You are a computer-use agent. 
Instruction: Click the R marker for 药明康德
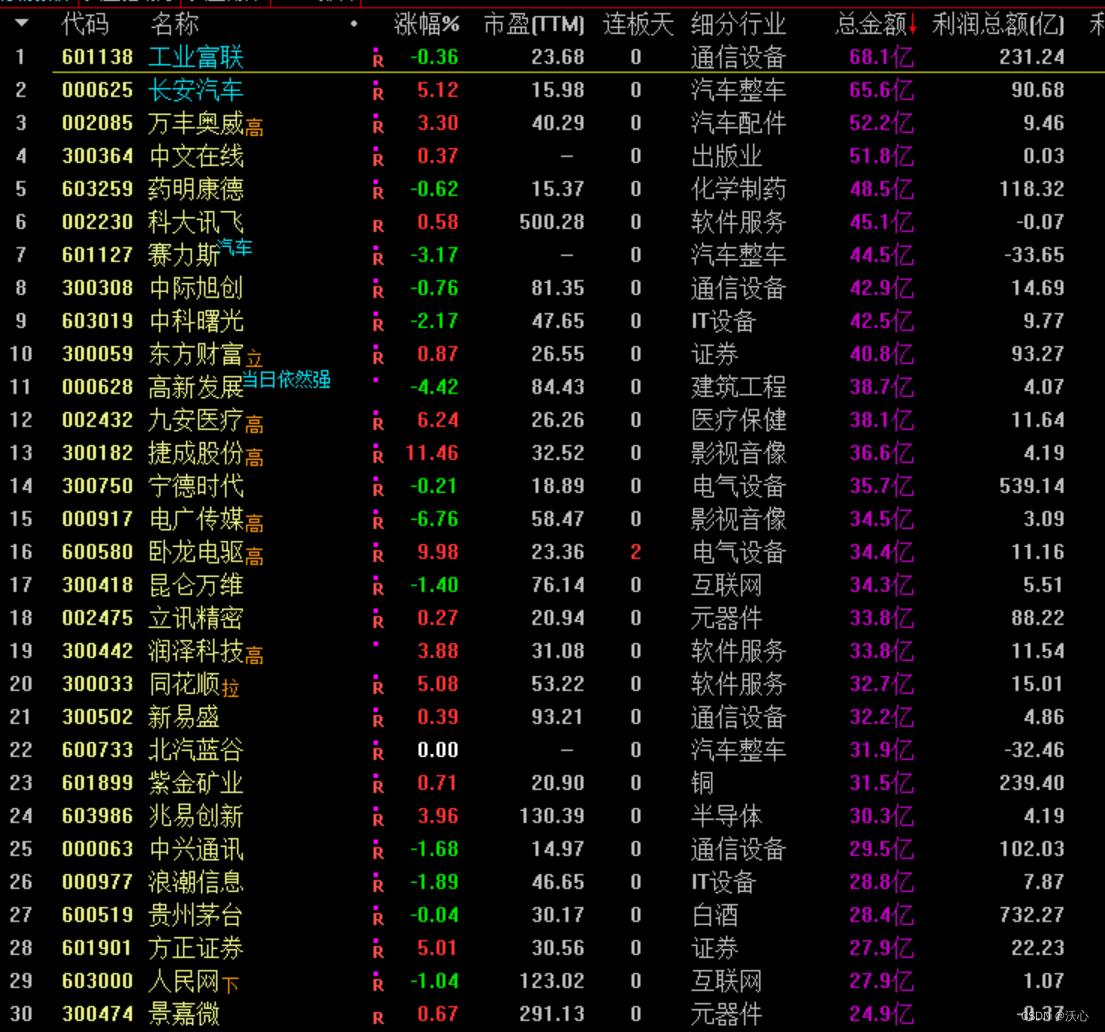pos(378,190)
